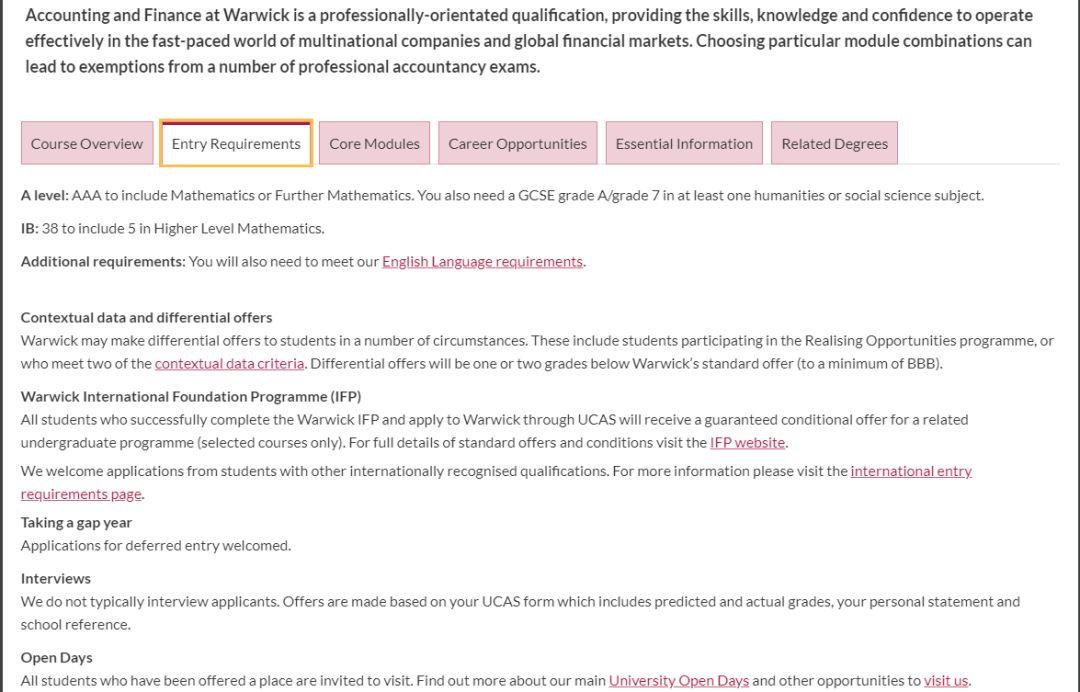
Task: Click the 'Contextual data and differential offers' heading
Action: (146, 317)
